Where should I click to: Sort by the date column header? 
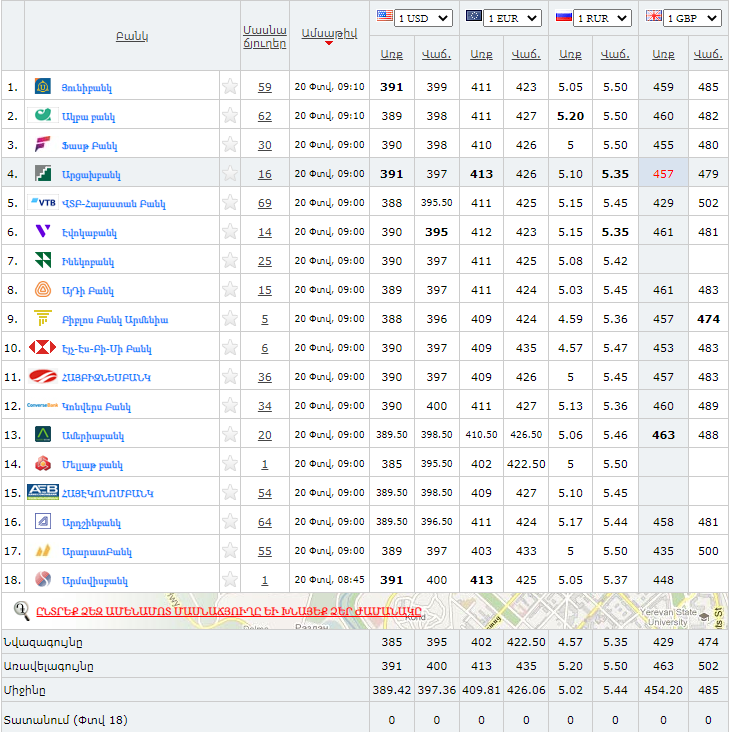(329, 34)
